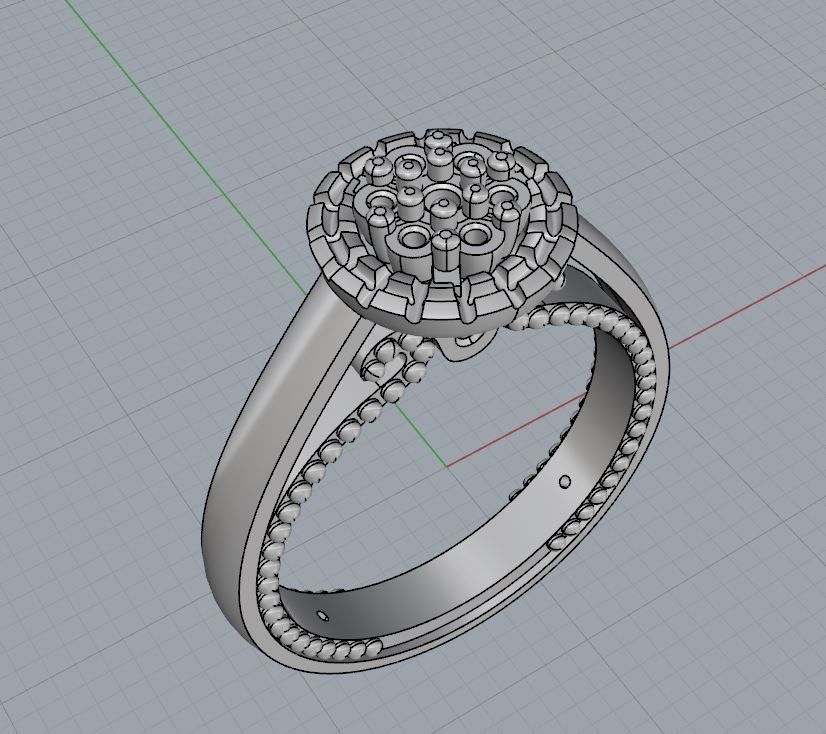Click the small hole at the bottom inside of band
The height and width of the screenshot is (734, 826).
coord(322,615)
